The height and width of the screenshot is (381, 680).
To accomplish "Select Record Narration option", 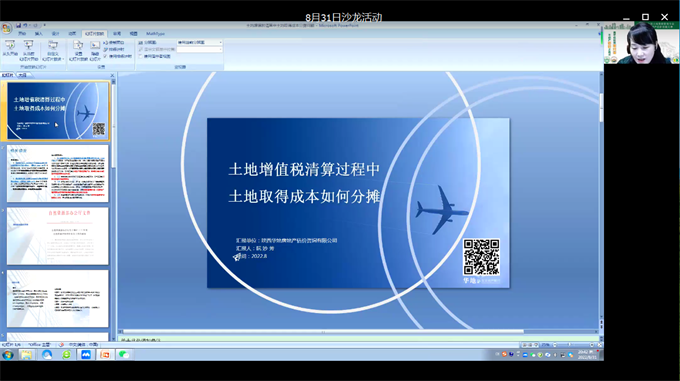I will tap(114, 42).
